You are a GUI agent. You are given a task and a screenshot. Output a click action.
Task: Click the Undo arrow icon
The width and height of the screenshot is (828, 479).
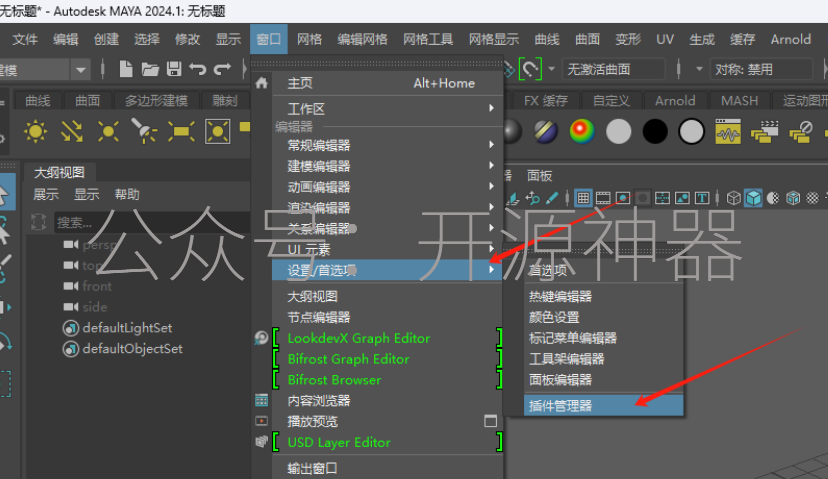click(x=197, y=69)
